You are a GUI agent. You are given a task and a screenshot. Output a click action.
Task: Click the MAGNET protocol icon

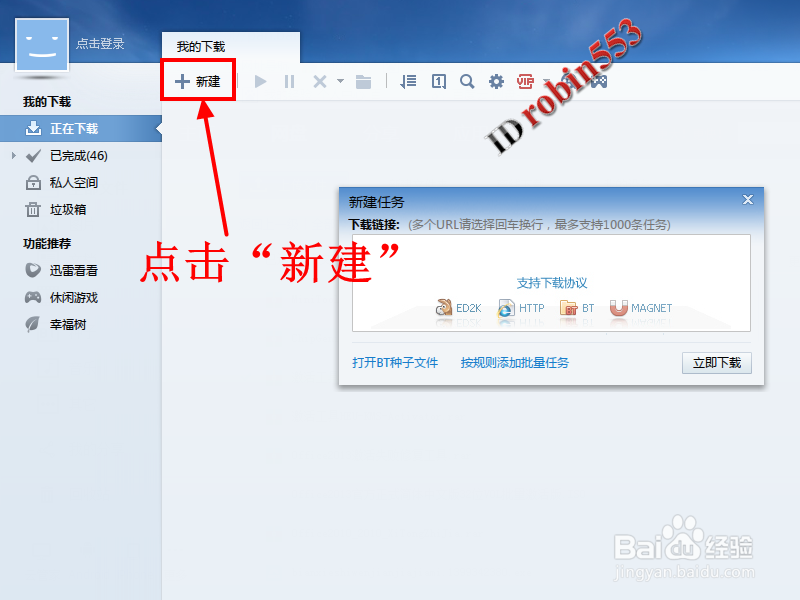click(x=618, y=308)
